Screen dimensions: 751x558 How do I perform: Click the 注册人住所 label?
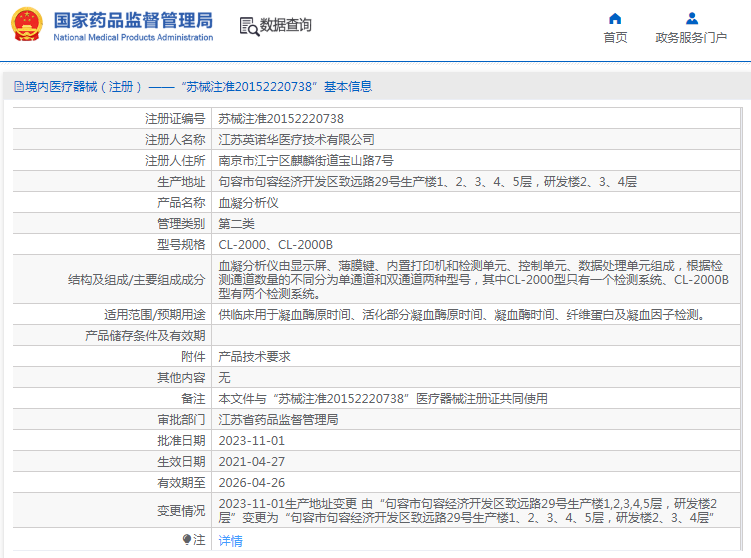coord(175,160)
